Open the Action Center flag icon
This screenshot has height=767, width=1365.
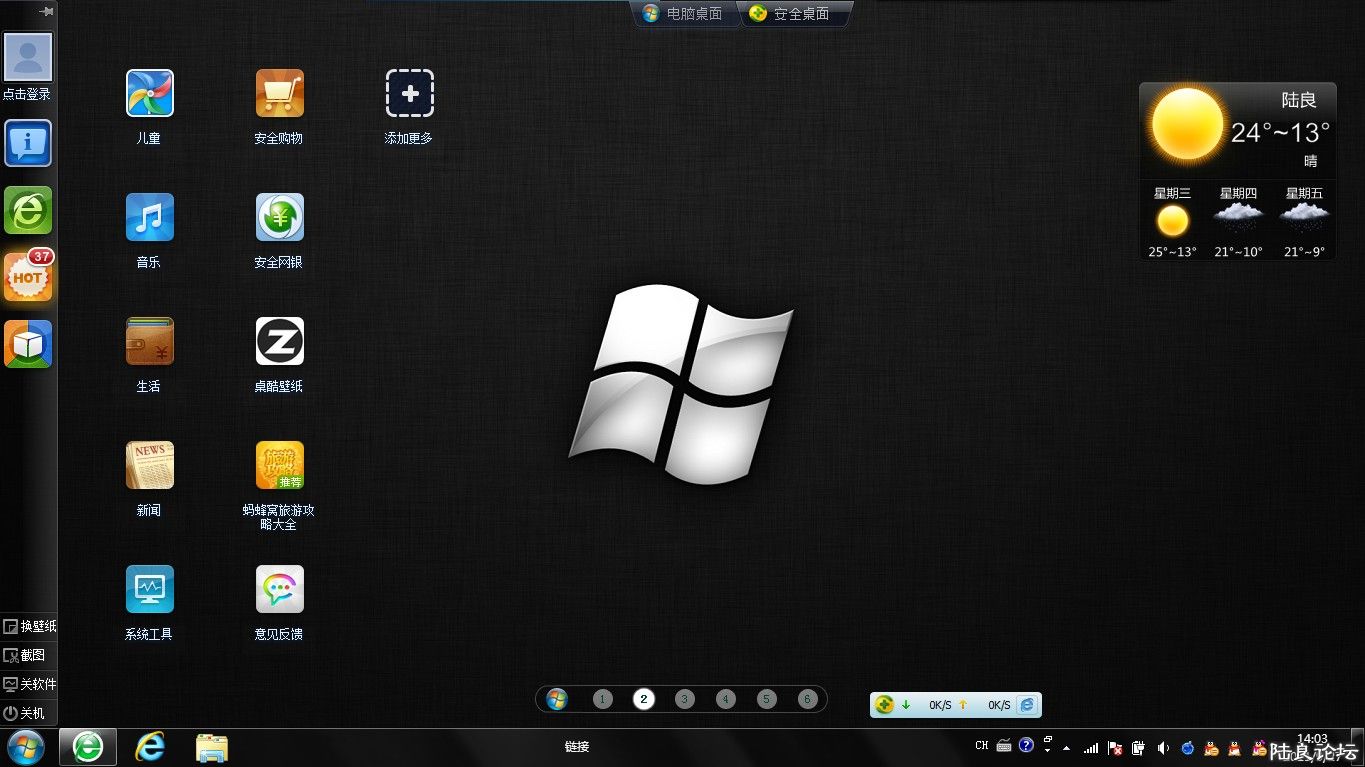pyautogui.click(x=1115, y=748)
